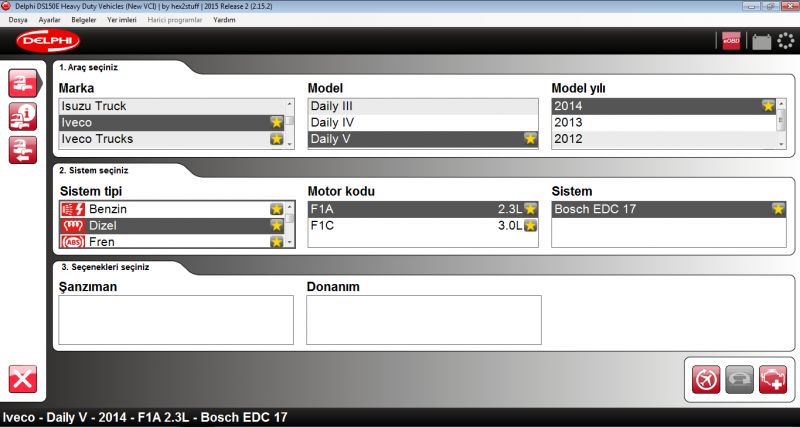Image resolution: width=800 pixels, height=427 pixels.
Task: Toggle favorite star for F1A 2.3L
Action: click(531, 209)
